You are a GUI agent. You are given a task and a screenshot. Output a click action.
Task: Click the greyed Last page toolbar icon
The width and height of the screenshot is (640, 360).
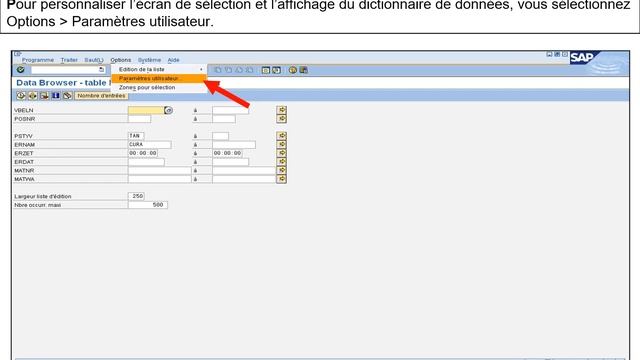coord(249,70)
